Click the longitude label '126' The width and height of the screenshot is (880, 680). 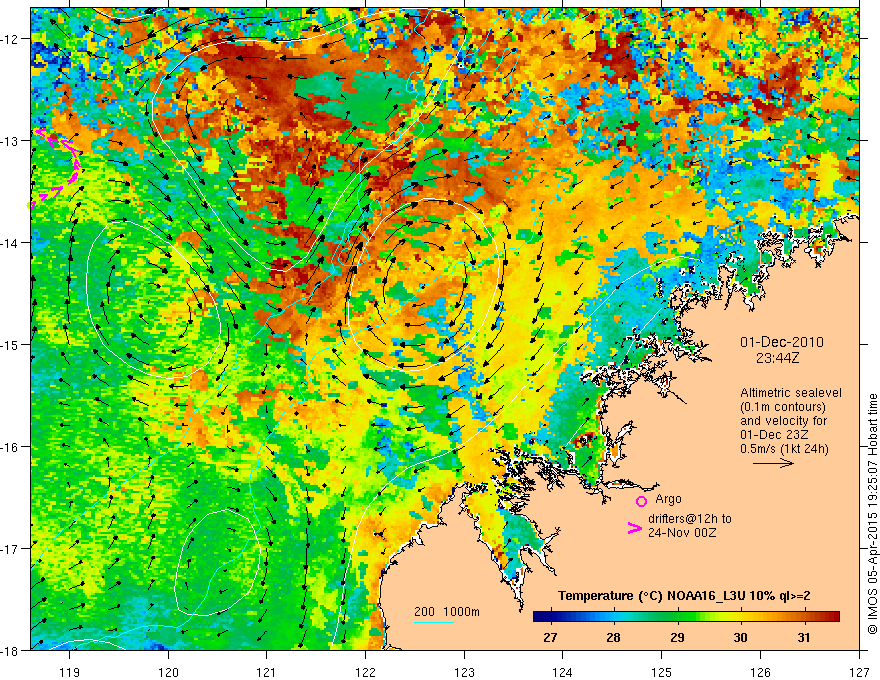[x=760, y=672]
